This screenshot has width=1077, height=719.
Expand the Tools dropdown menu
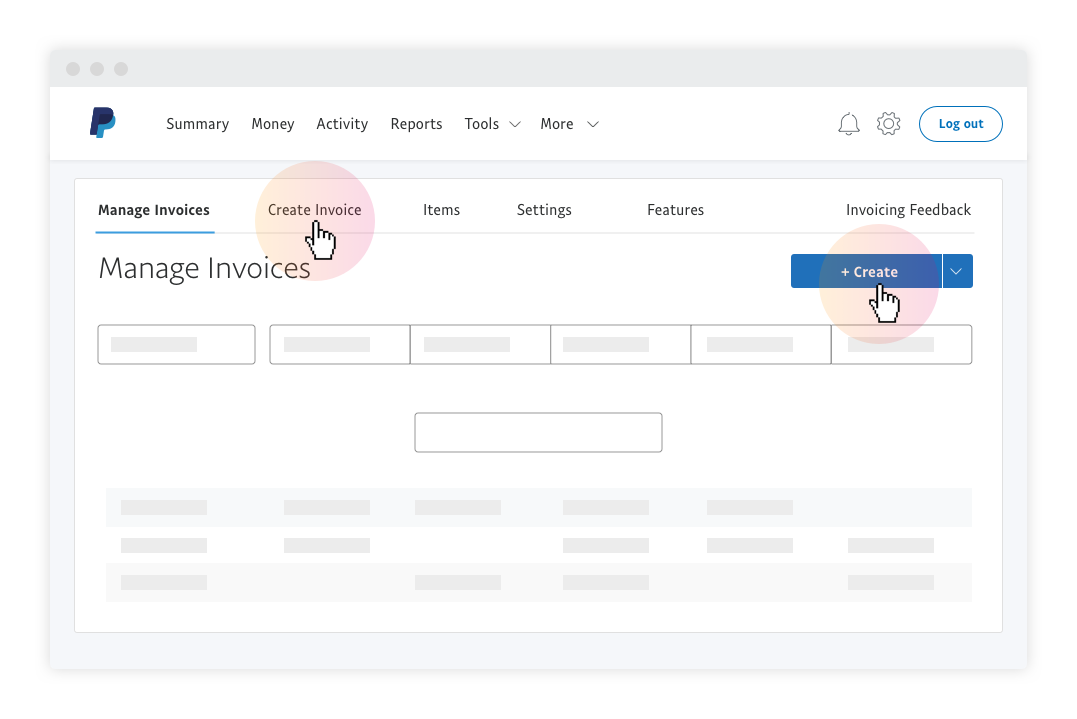[492, 124]
